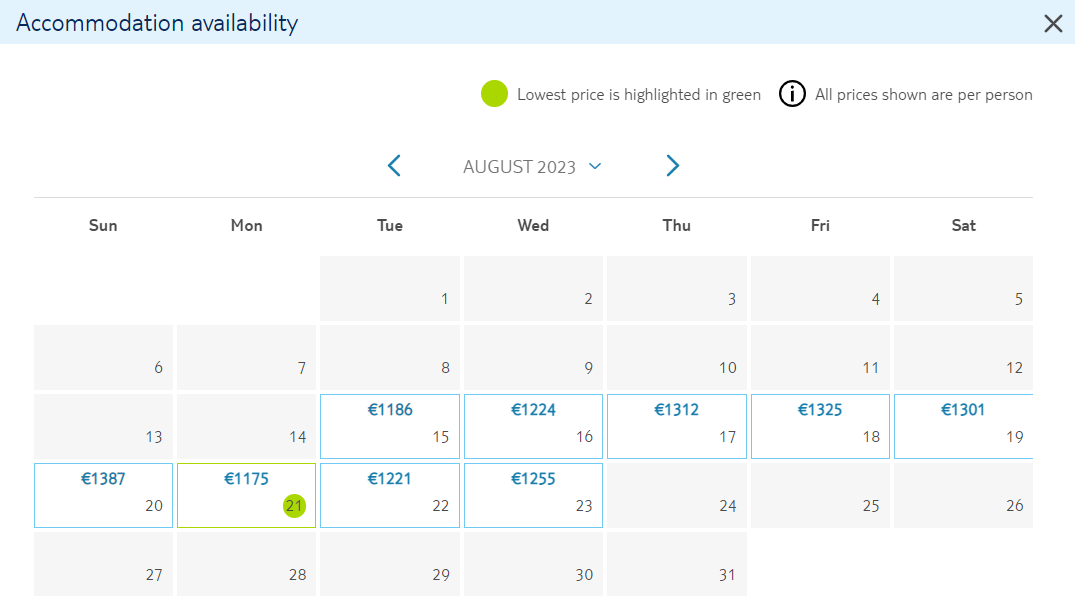Click the Sun column header
The height and width of the screenshot is (615, 1075).
(x=103, y=226)
